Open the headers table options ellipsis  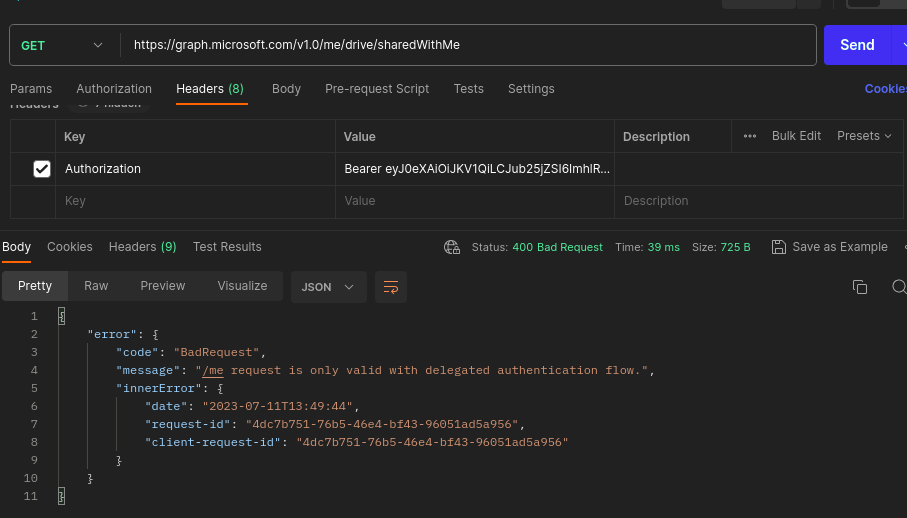click(750, 136)
